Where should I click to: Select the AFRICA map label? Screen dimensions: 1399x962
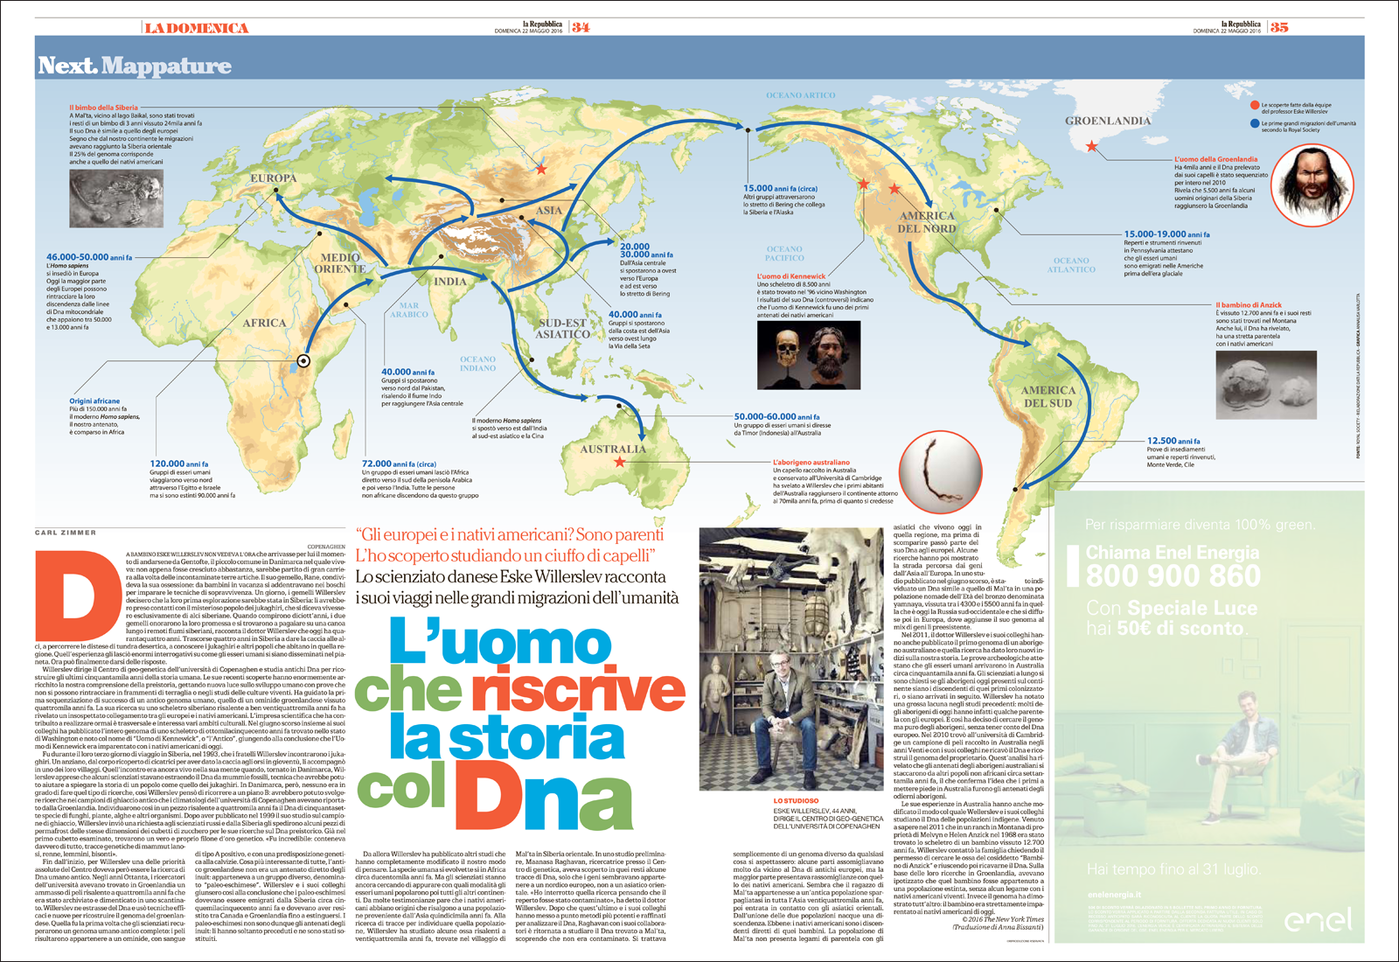point(264,323)
